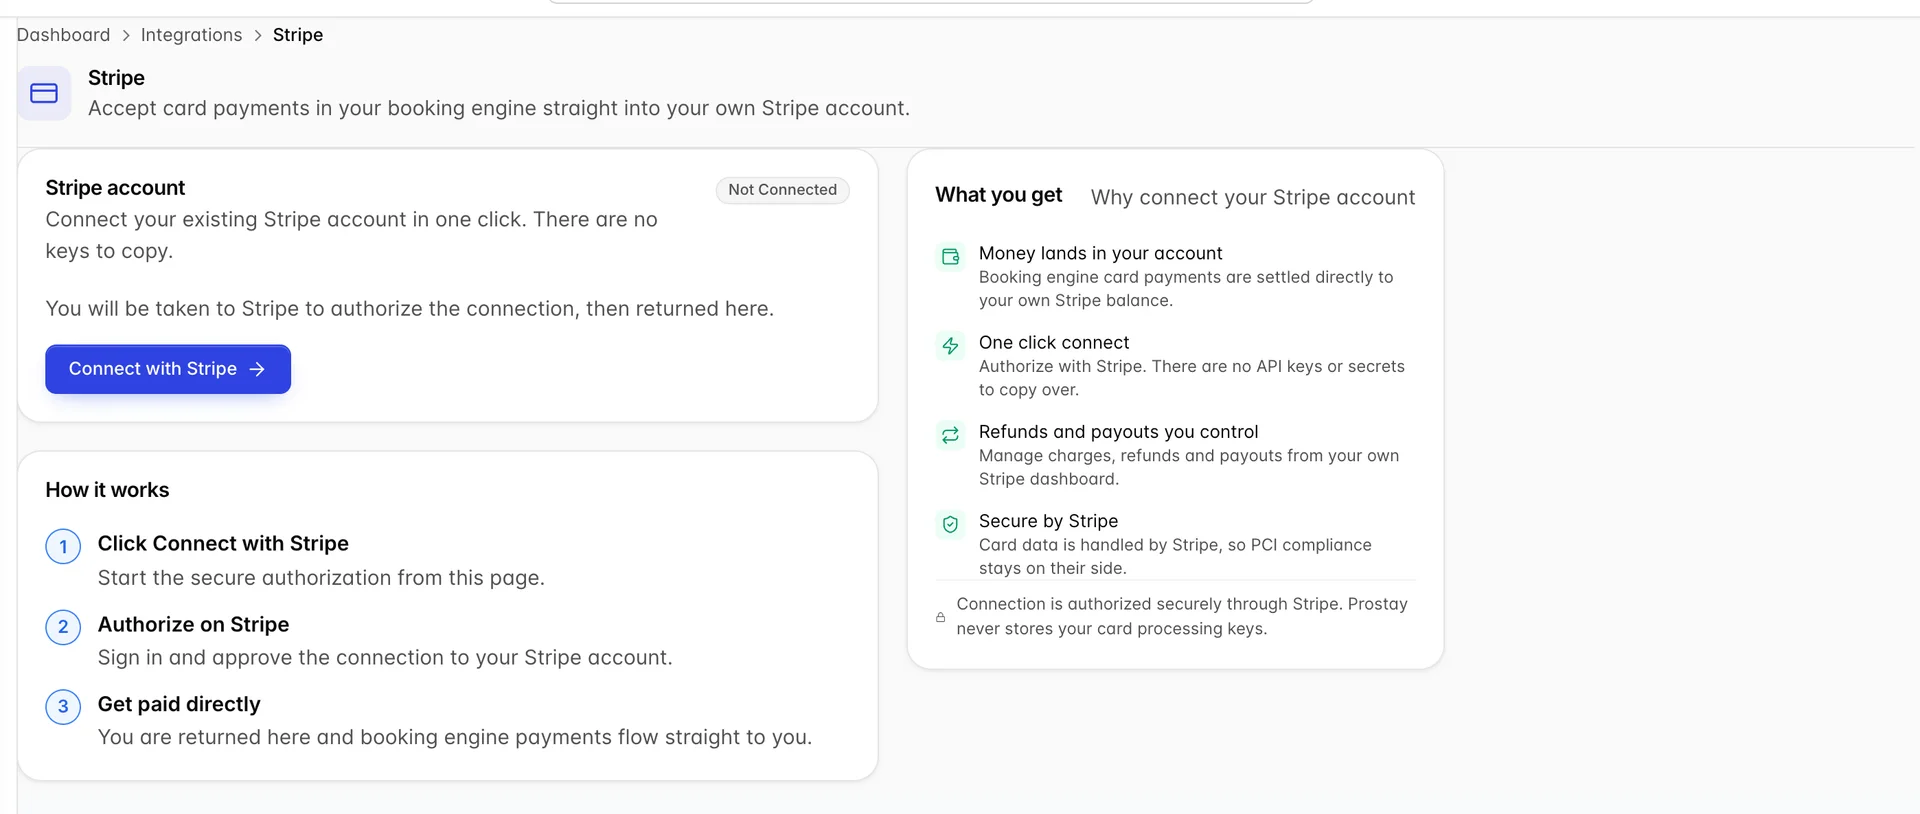Screen dimensions: 1920x814
Task: Click 'Money lands in your account' title
Action: [1100, 253]
